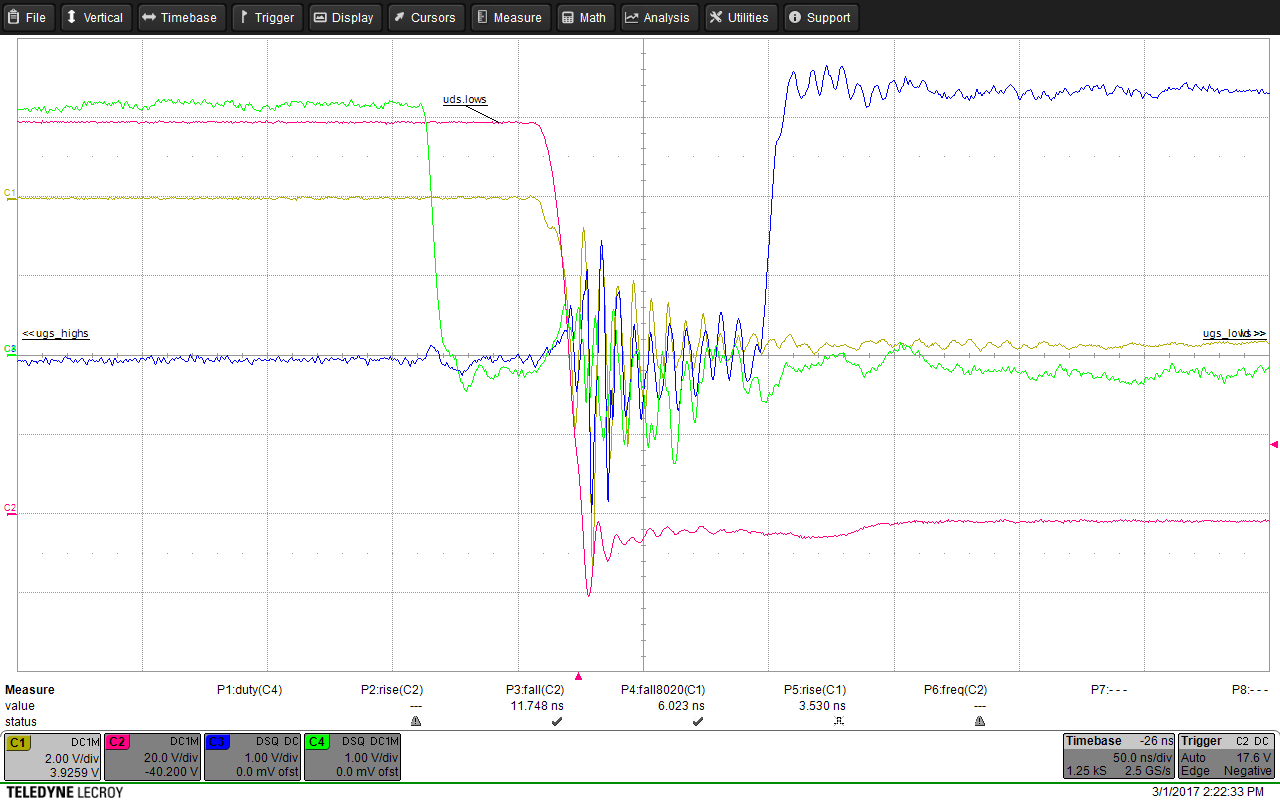Click the C2 ground level marker
This screenshot has width=1280, height=800.
click(10, 509)
